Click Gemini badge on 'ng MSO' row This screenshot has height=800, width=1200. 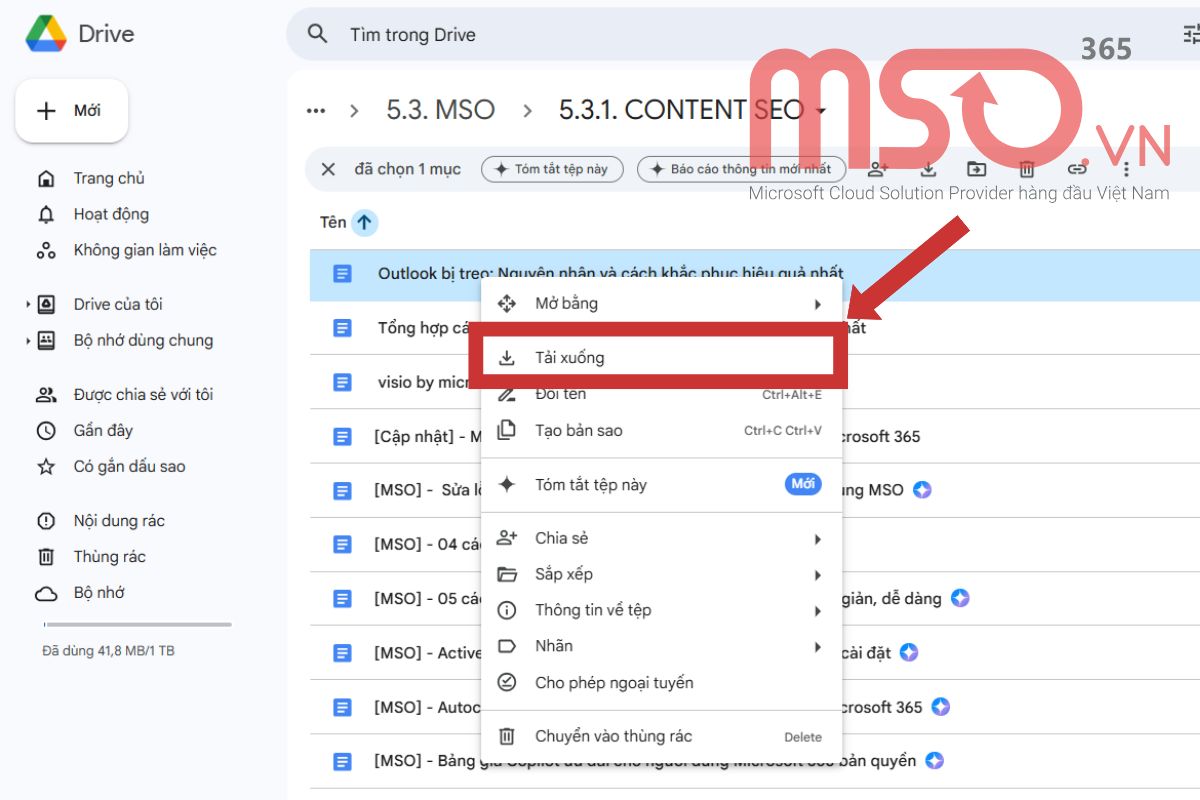pos(922,490)
